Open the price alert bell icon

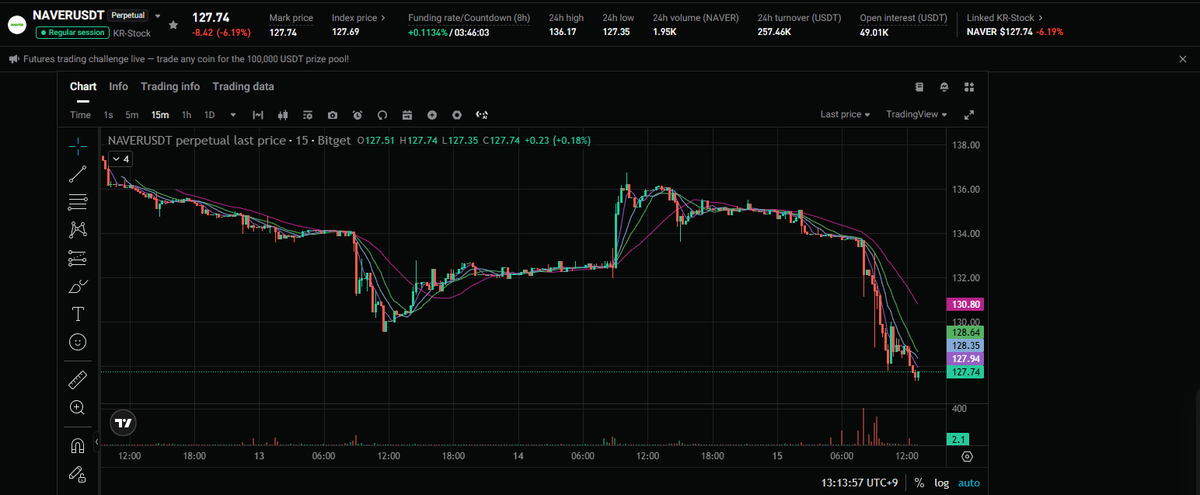pos(944,86)
